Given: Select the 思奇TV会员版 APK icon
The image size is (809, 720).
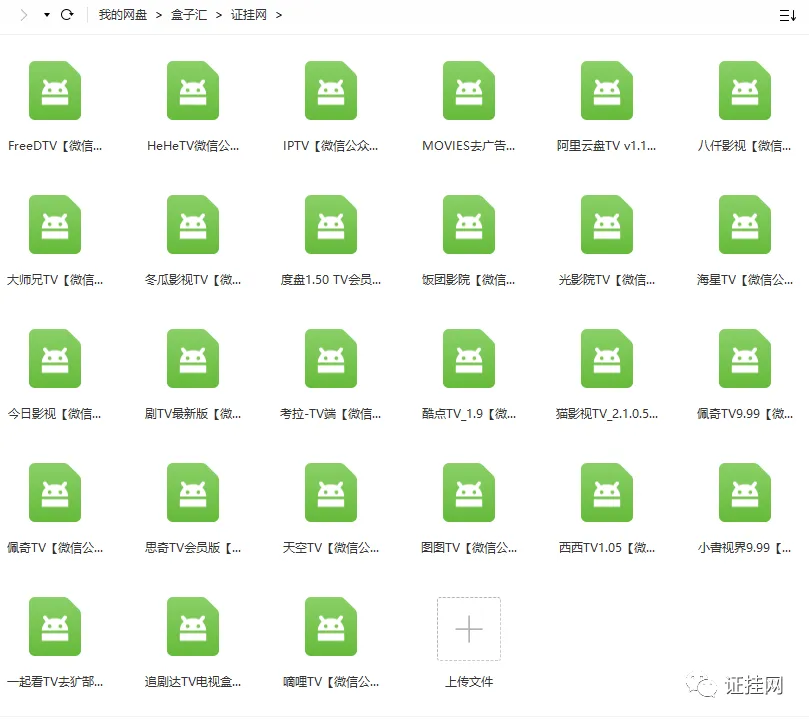Looking at the screenshot, I should (193, 493).
